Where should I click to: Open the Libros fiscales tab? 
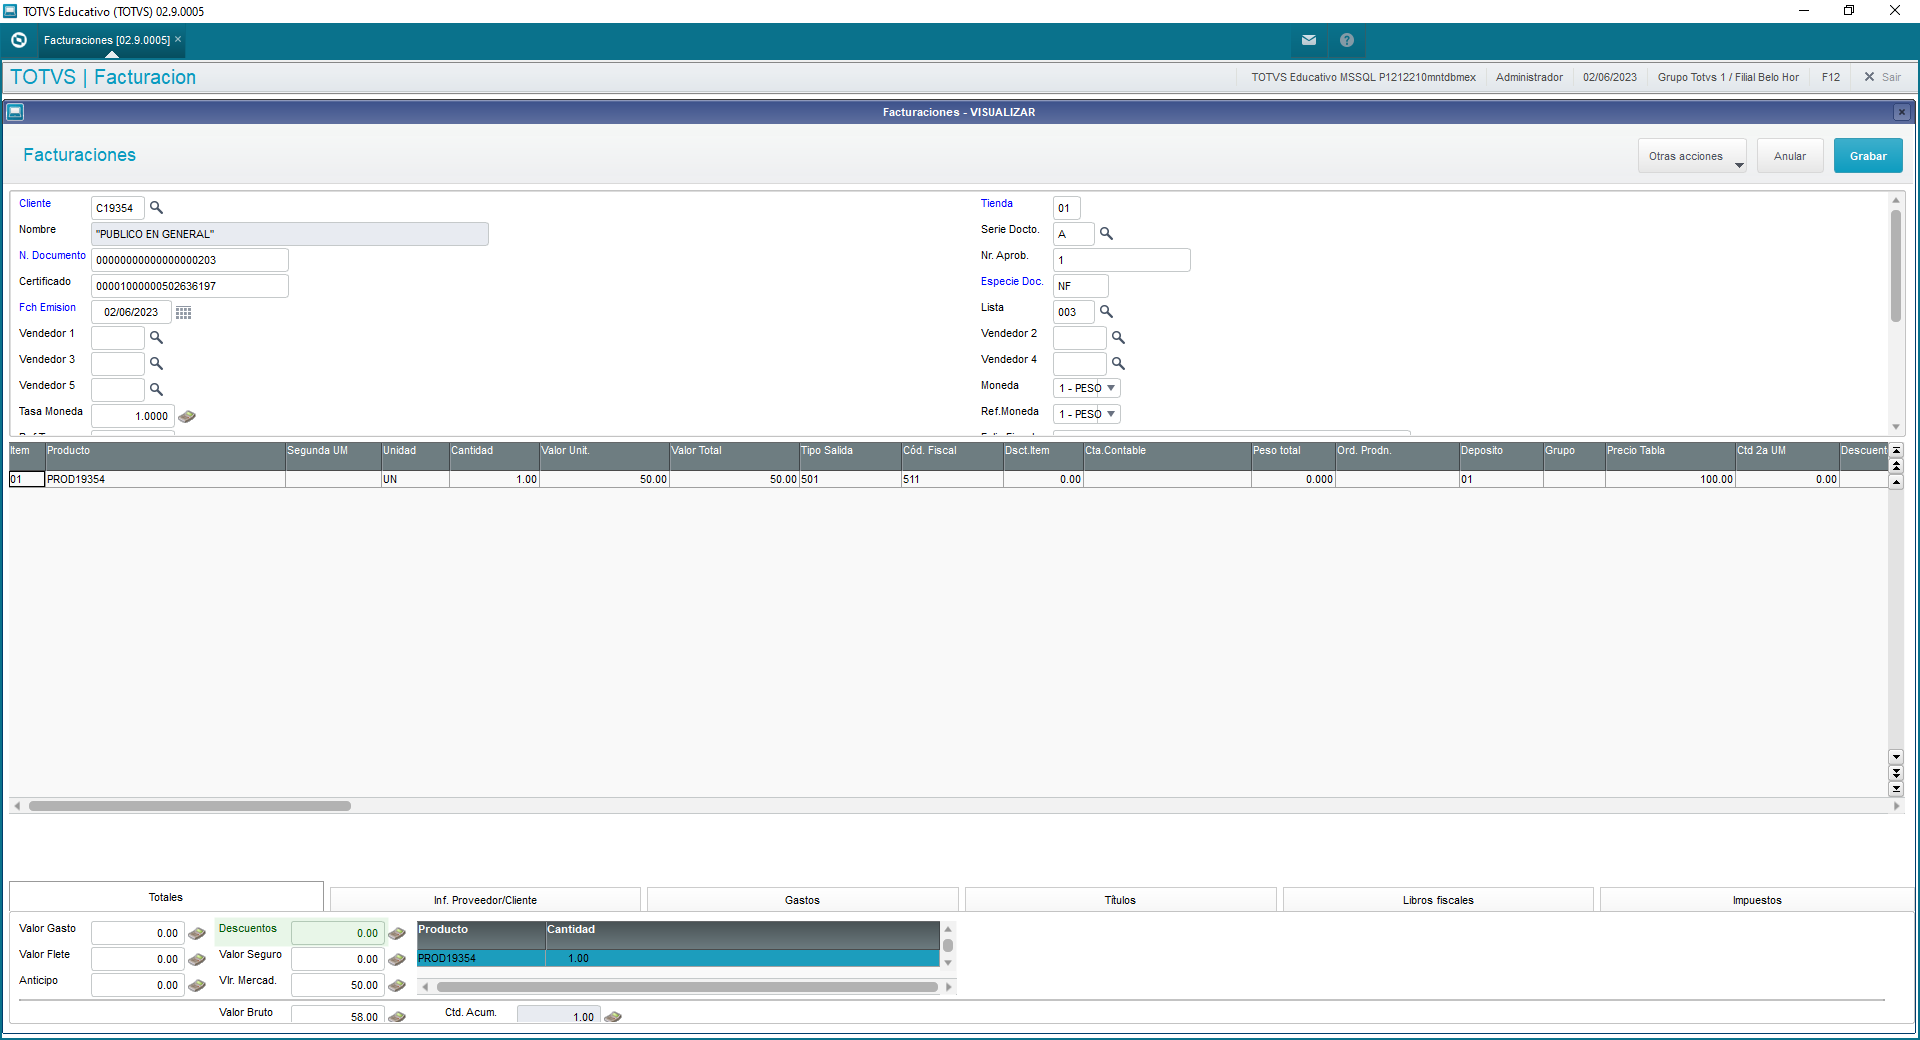coord(1438,900)
